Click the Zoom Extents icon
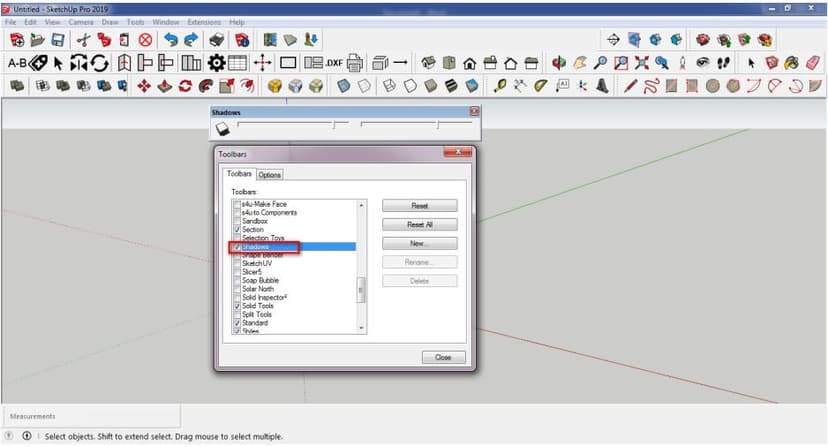Viewport: 828px width, 447px height. (x=642, y=63)
